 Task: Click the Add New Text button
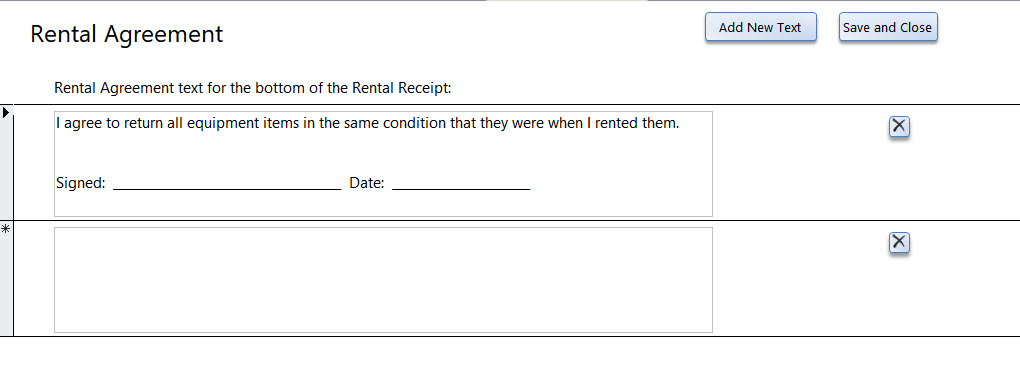pos(760,27)
